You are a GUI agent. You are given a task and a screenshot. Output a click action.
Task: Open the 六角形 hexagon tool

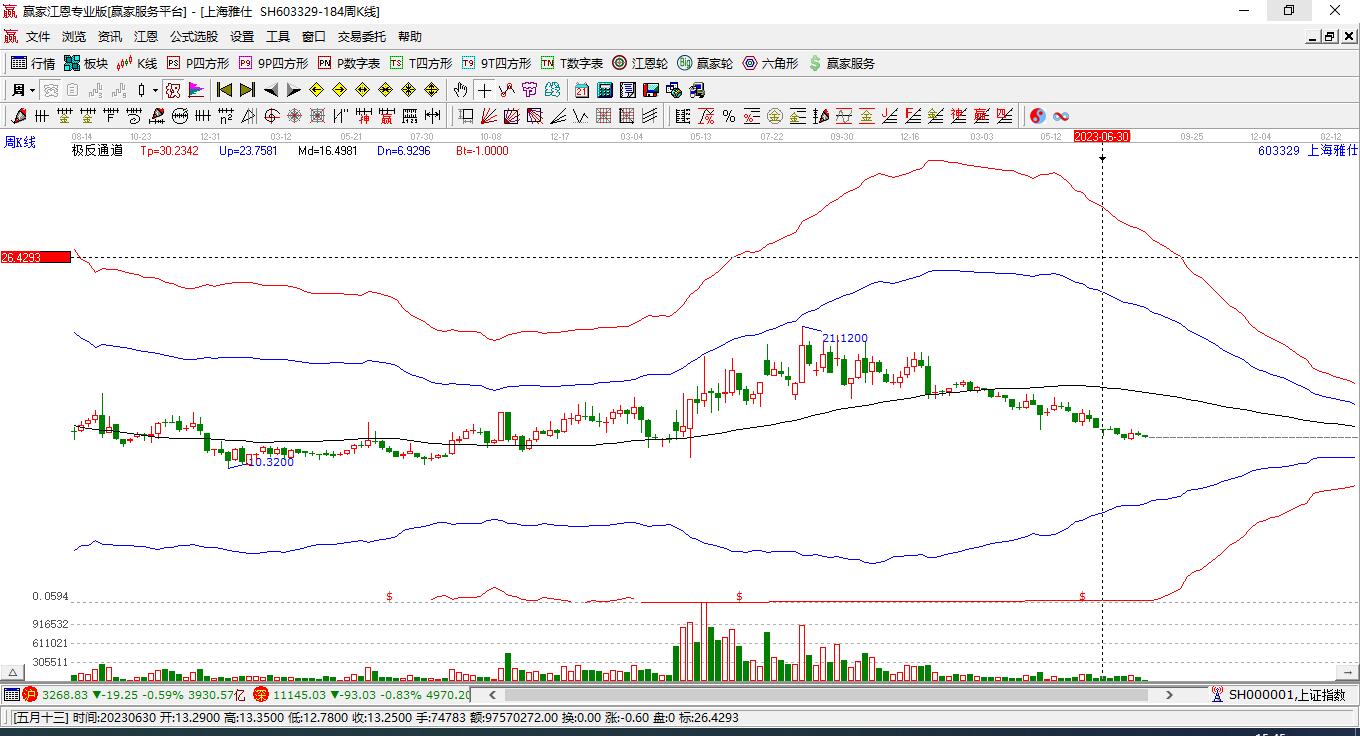point(770,63)
